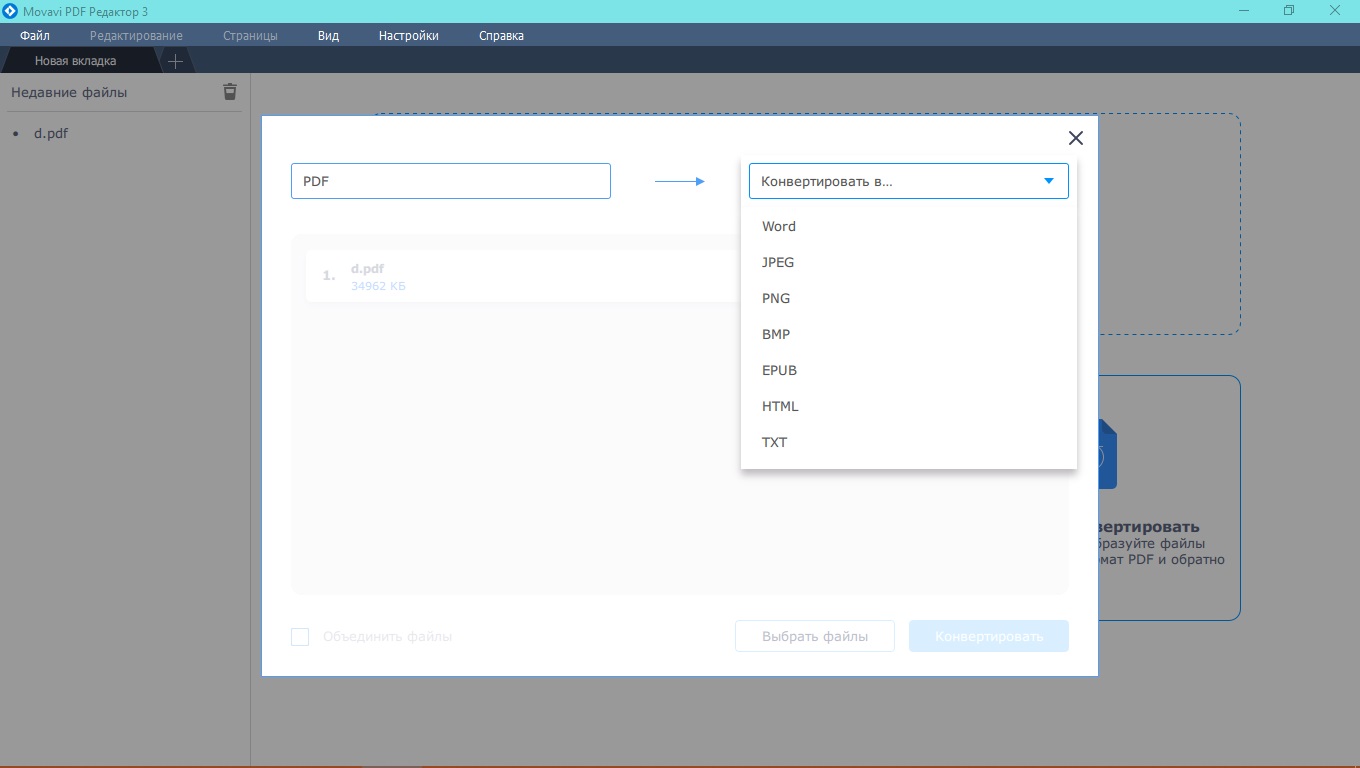Viewport: 1360px width, 768px height.
Task: Click the Movavi app logo icon
Action: coord(10,11)
